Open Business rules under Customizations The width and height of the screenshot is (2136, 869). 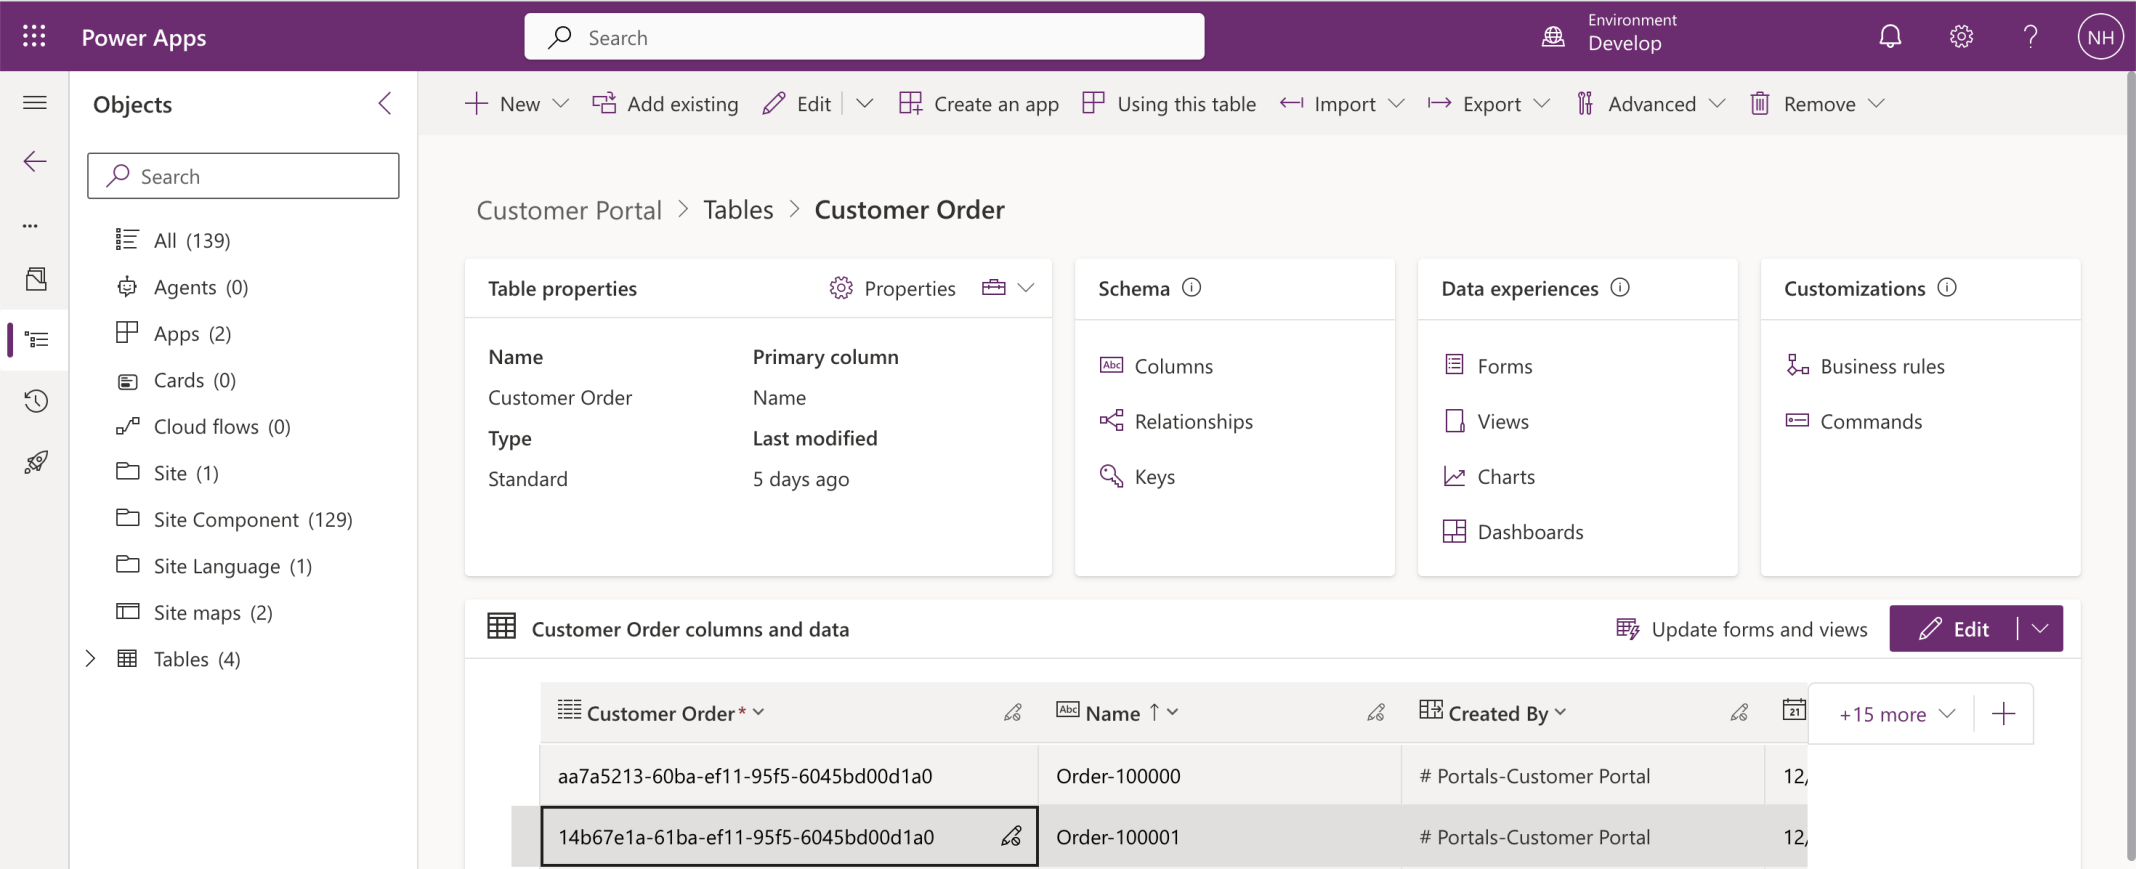(1881, 367)
